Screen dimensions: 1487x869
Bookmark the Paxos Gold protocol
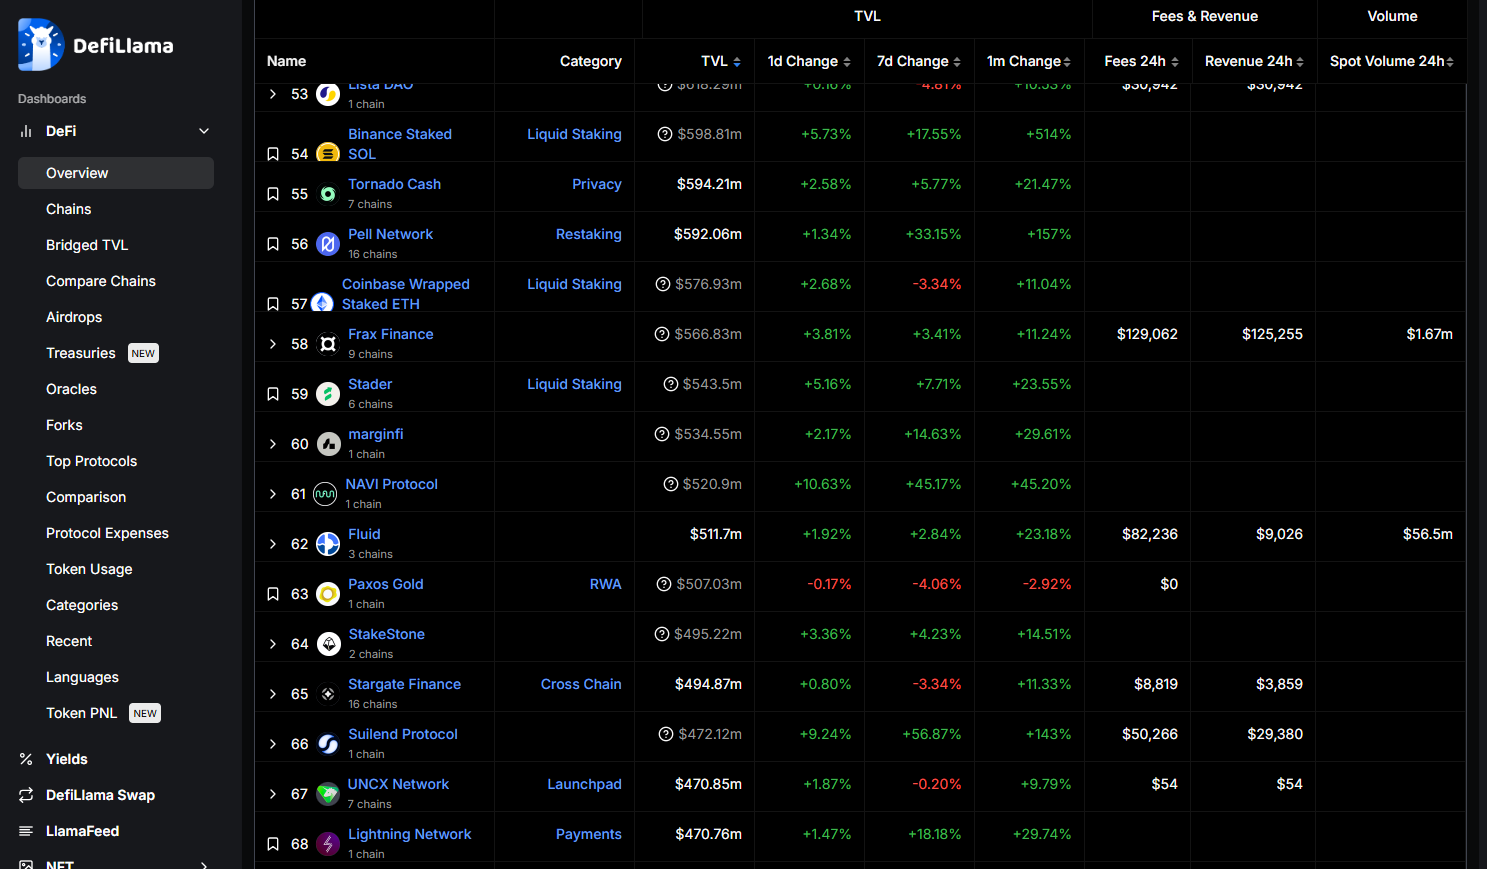(x=273, y=594)
